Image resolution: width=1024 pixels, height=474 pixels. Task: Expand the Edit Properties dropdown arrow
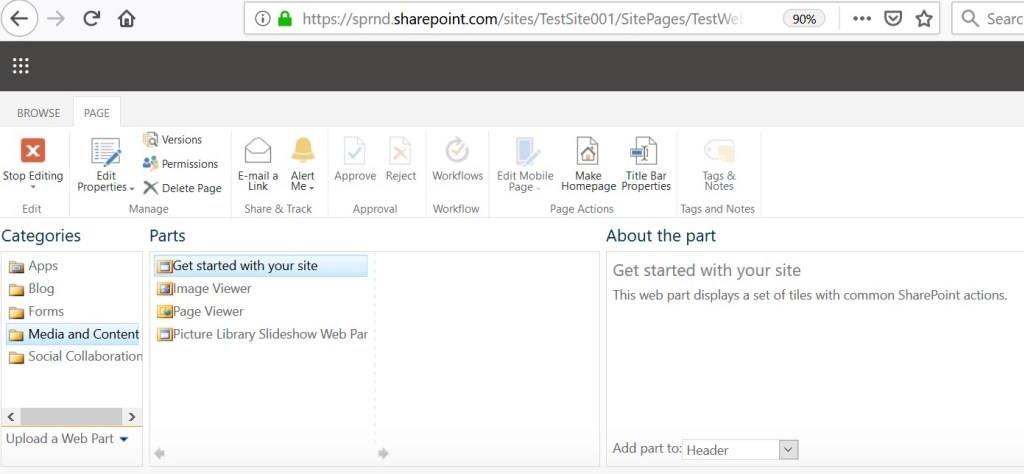(132, 188)
